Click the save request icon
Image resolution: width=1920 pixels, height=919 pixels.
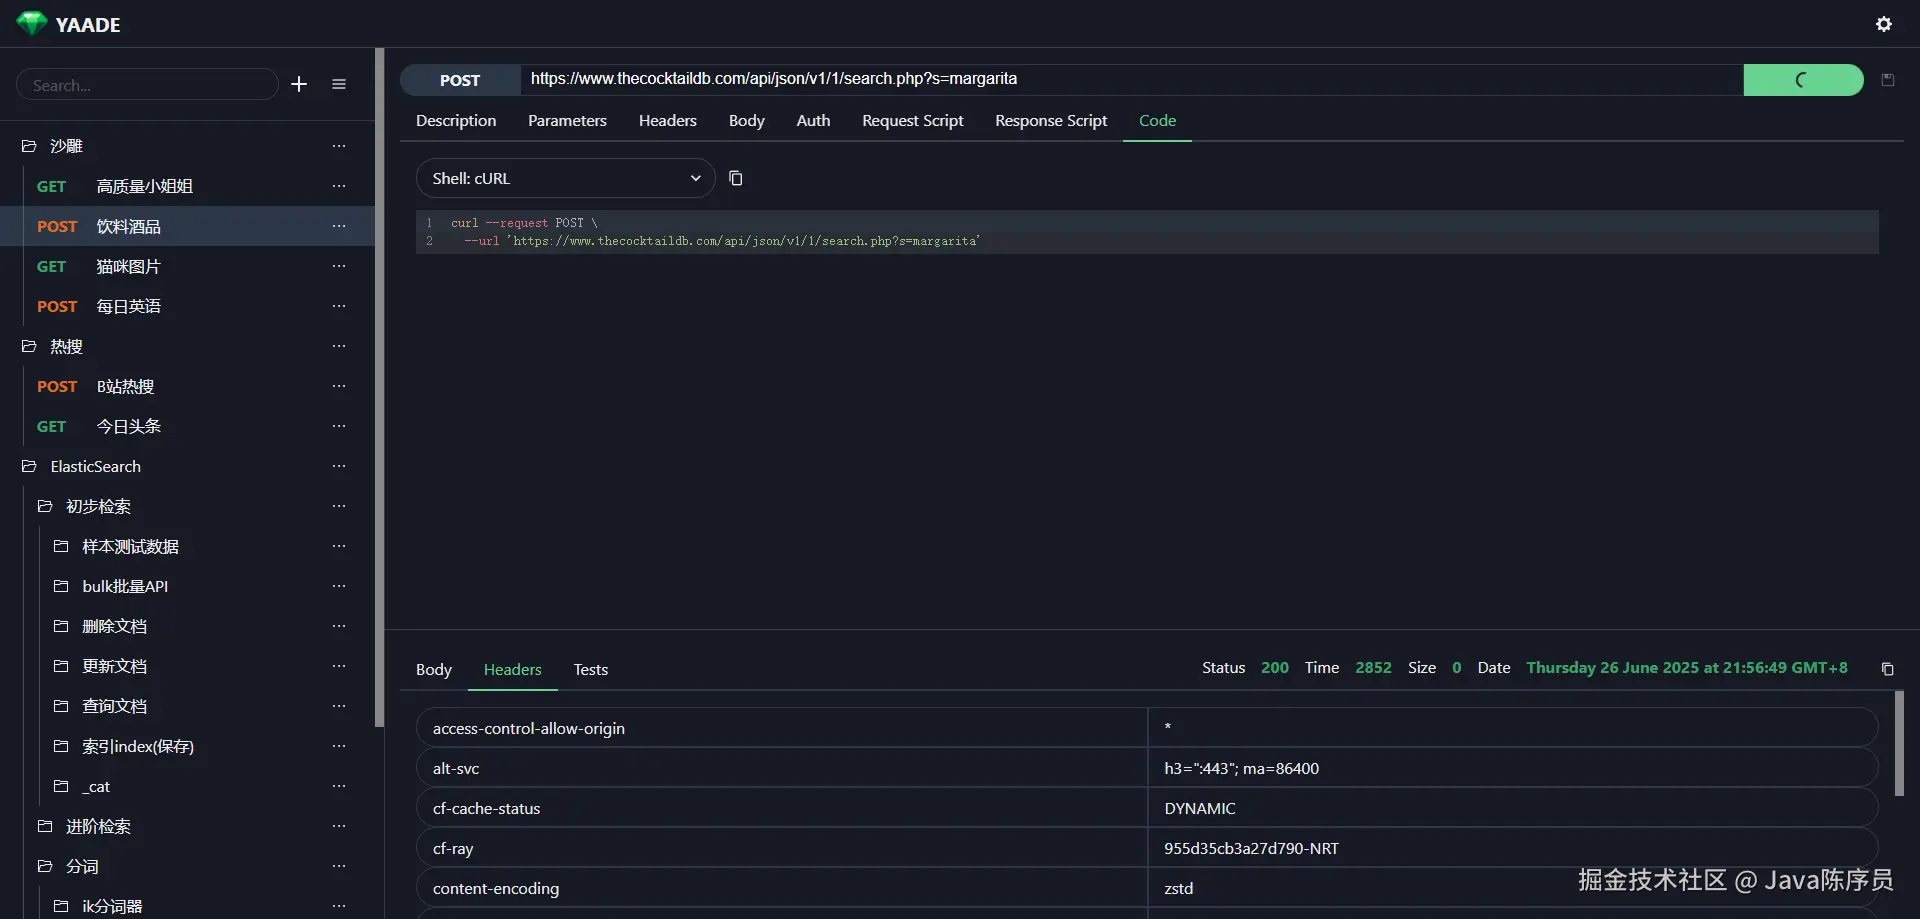[x=1888, y=80]
